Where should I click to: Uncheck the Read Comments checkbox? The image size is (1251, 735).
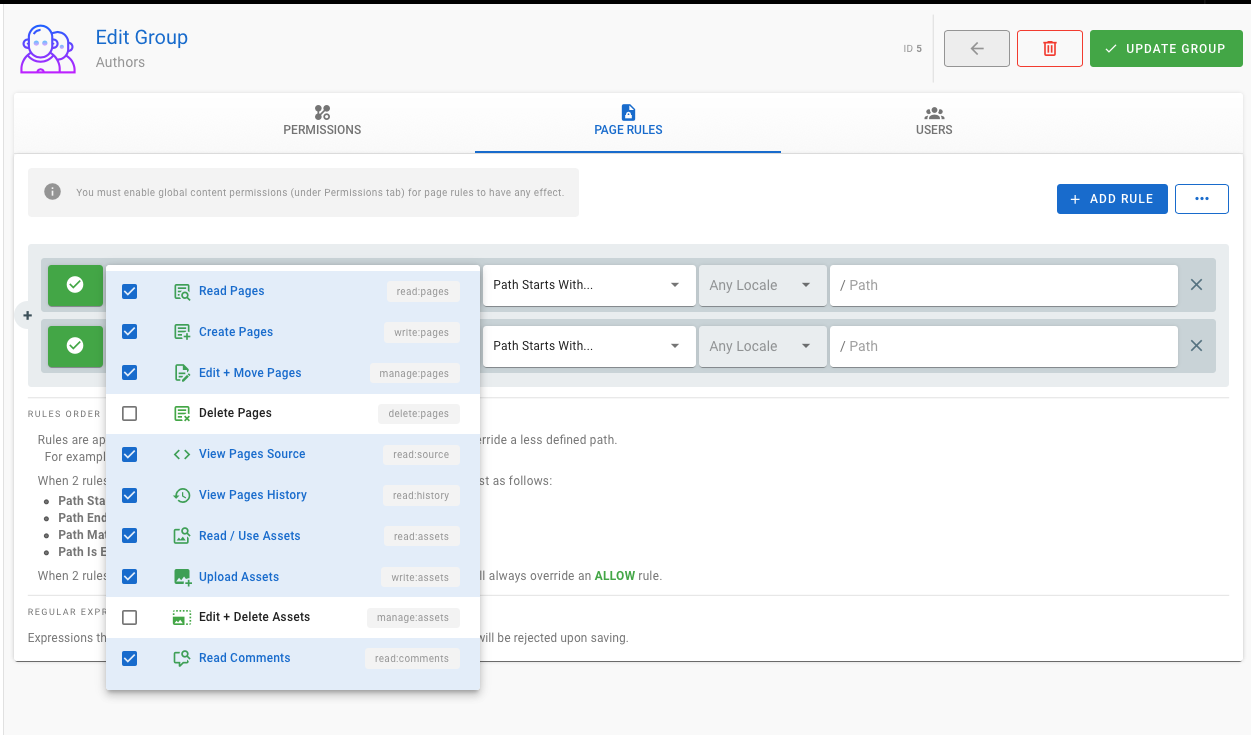click(129, 658)
